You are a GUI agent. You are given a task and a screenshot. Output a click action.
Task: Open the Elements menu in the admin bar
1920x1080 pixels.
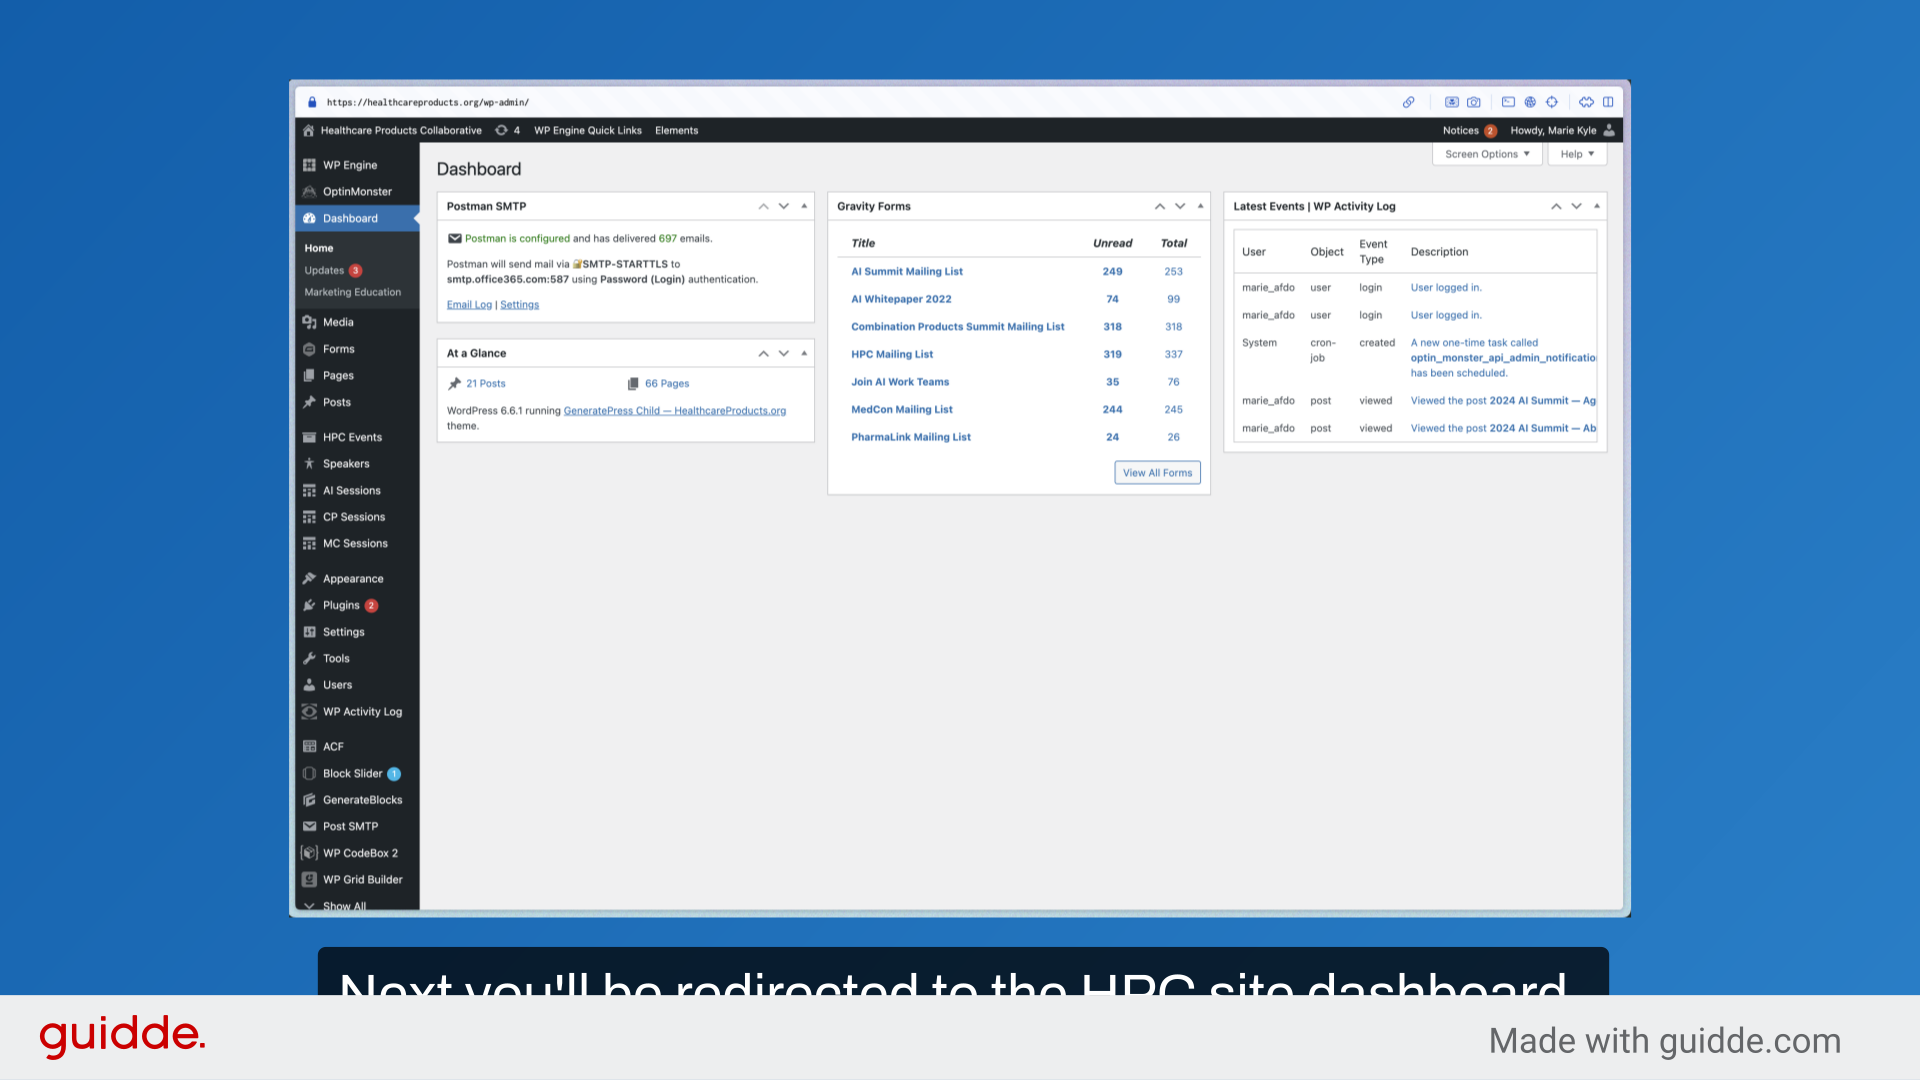[676, 130]
